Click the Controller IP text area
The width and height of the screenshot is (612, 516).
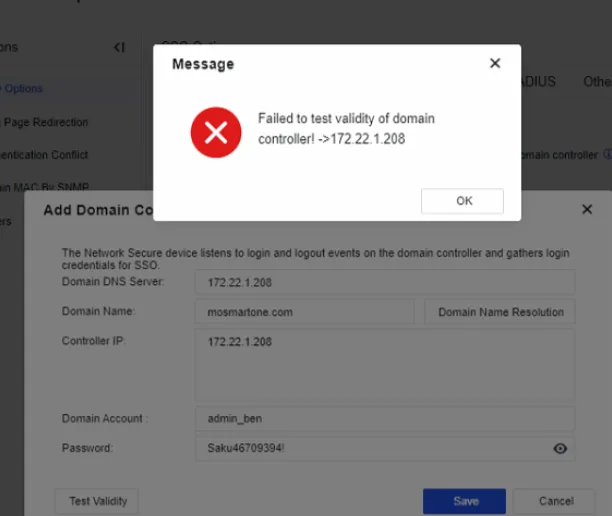[385, 365]
